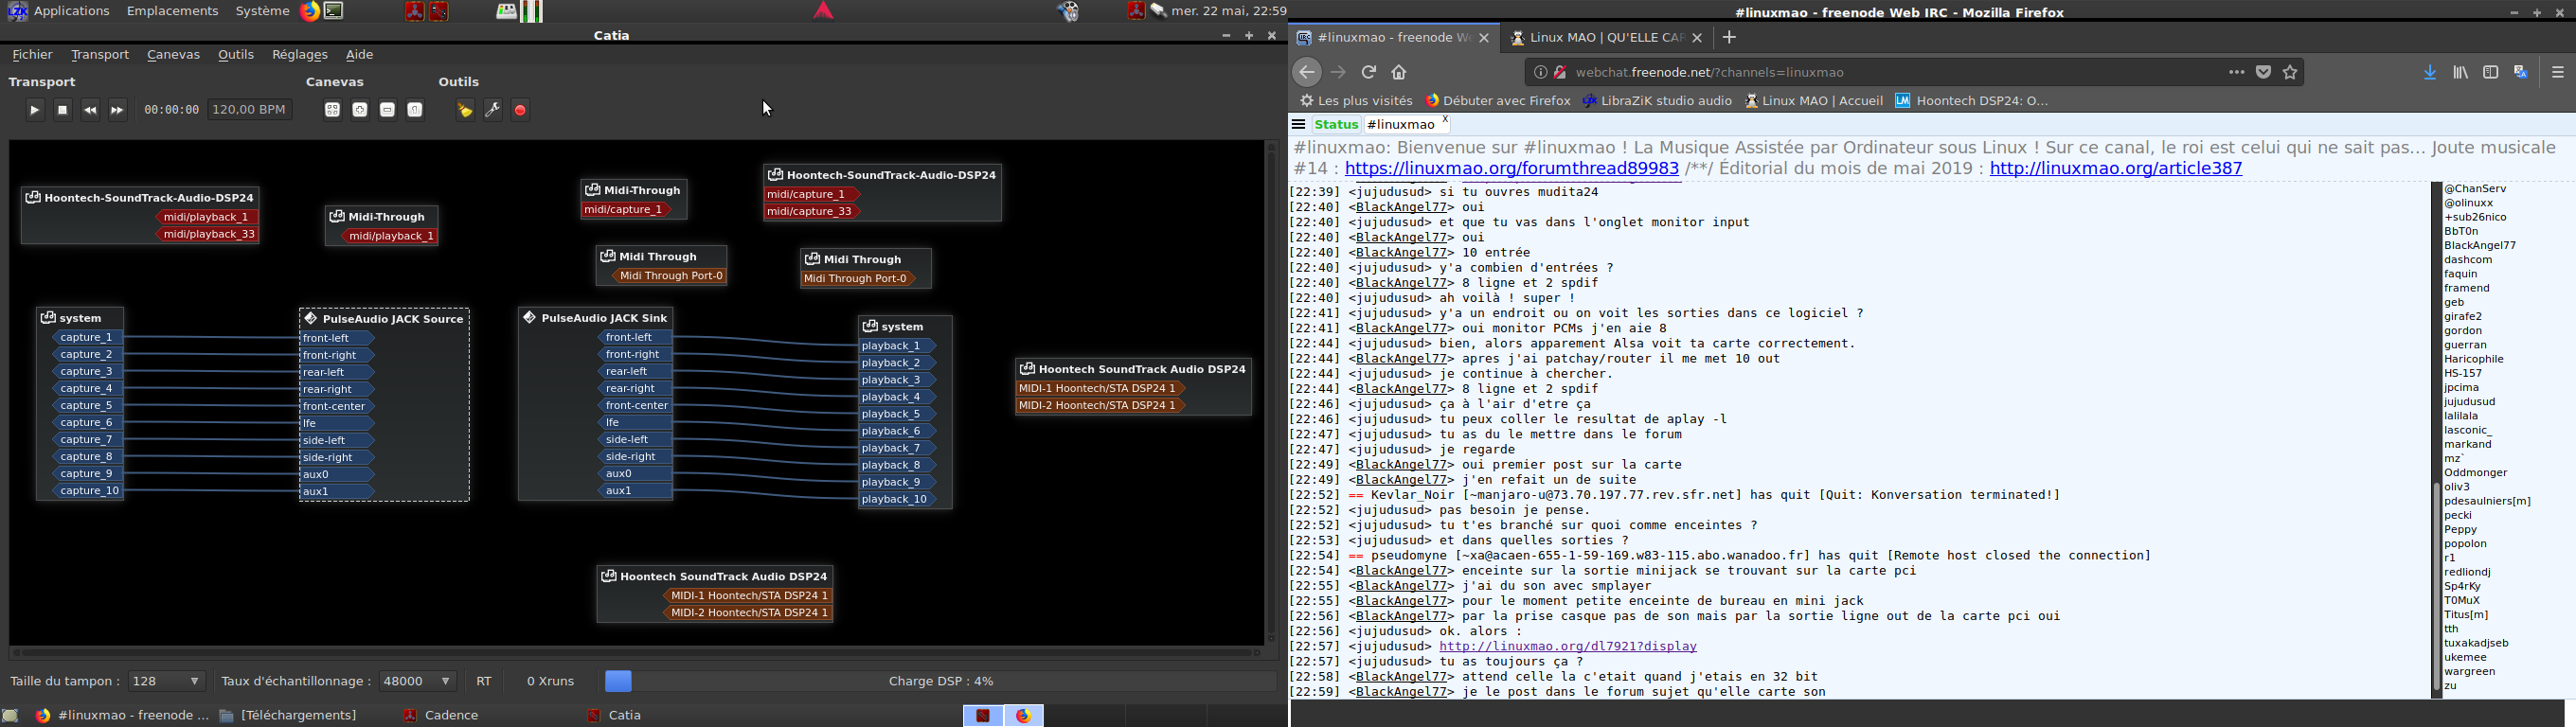Image resolution: width=2576 pixels, height=727 pixels.
Task: Open the Canevas menu
Action: (x=173, y=55)
